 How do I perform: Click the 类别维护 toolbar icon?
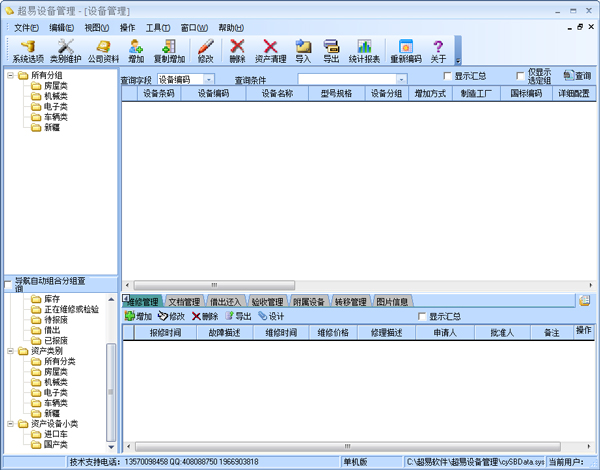[x=67, y=51]
